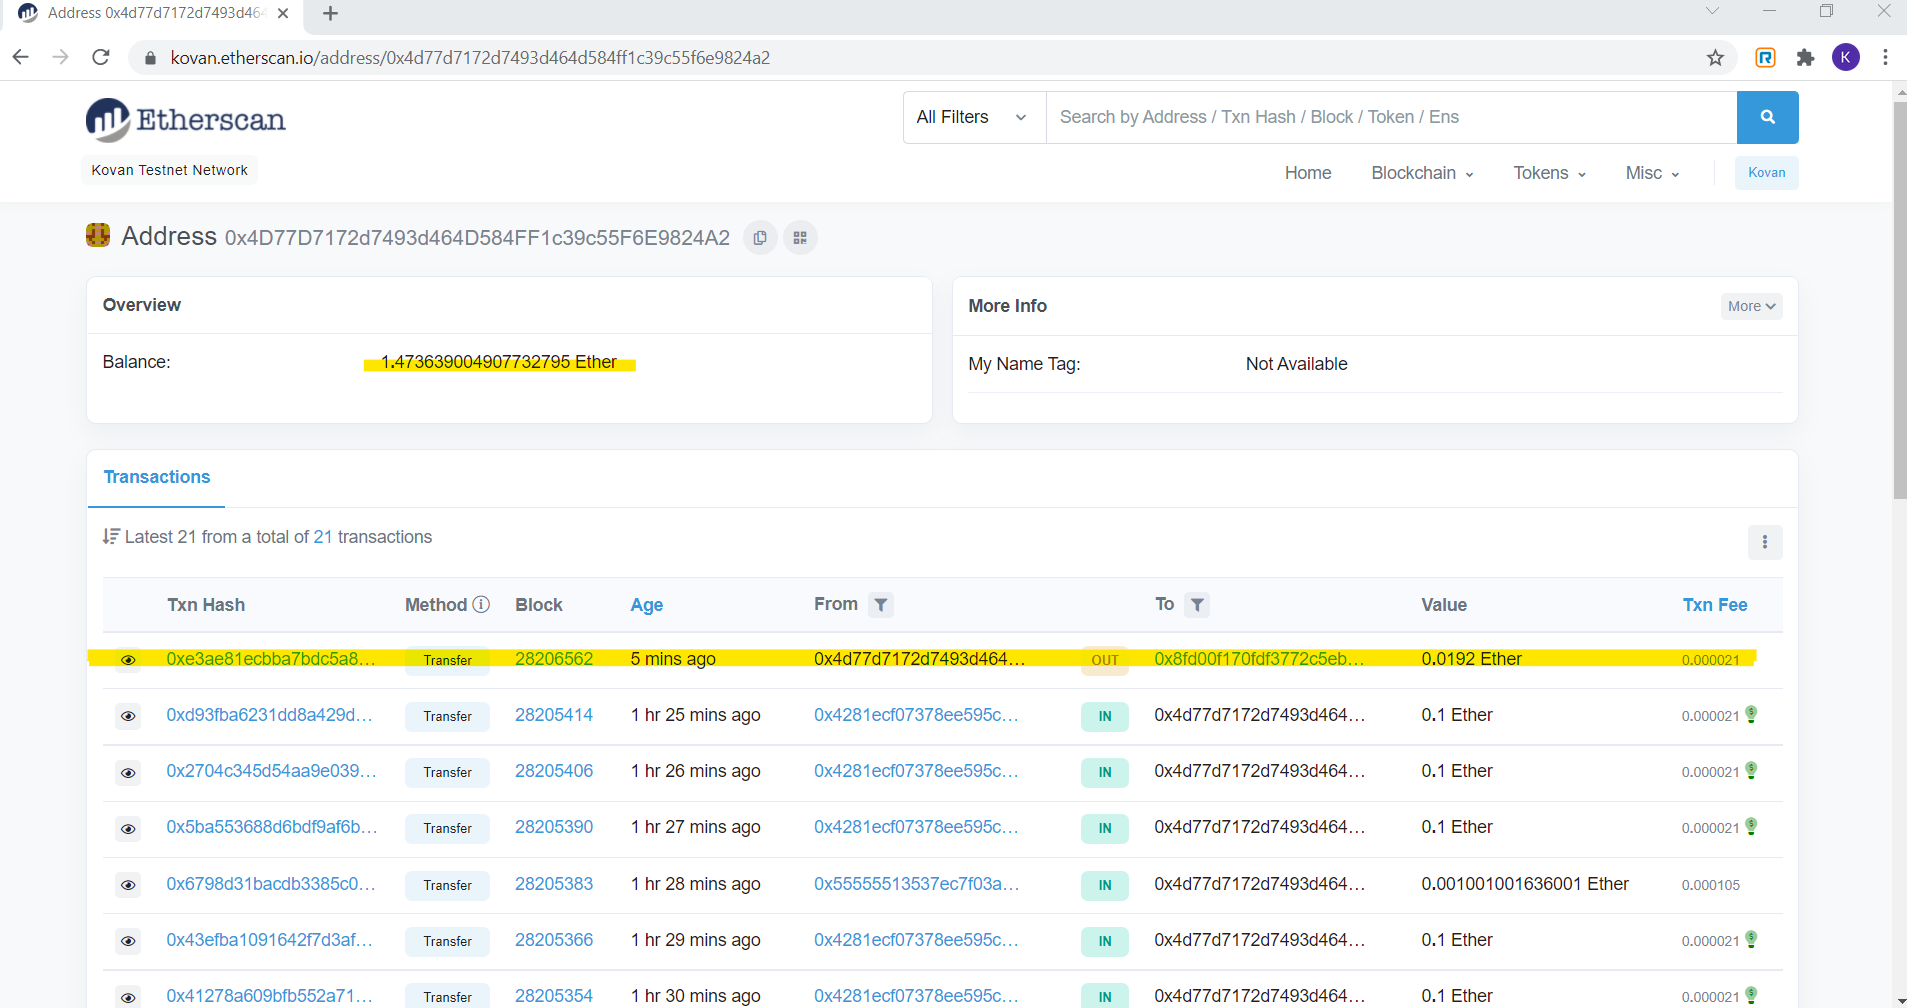The height and width of the screenshot is (1008, 1907).
Task: Open the orange R extension icon
Action: click(x=1766, y=58)
